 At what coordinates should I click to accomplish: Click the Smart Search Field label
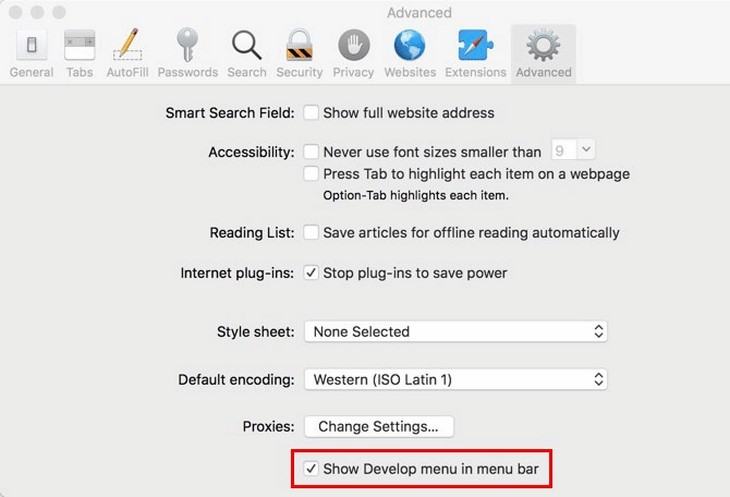[230, 113]
